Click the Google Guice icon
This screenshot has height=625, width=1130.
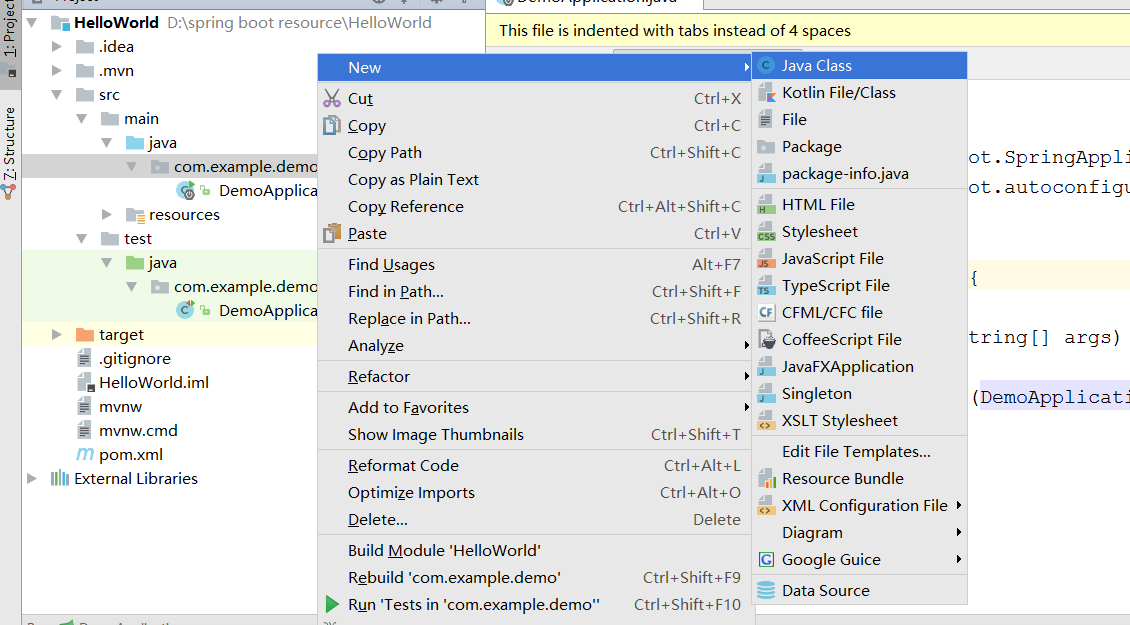coord(766,560)
